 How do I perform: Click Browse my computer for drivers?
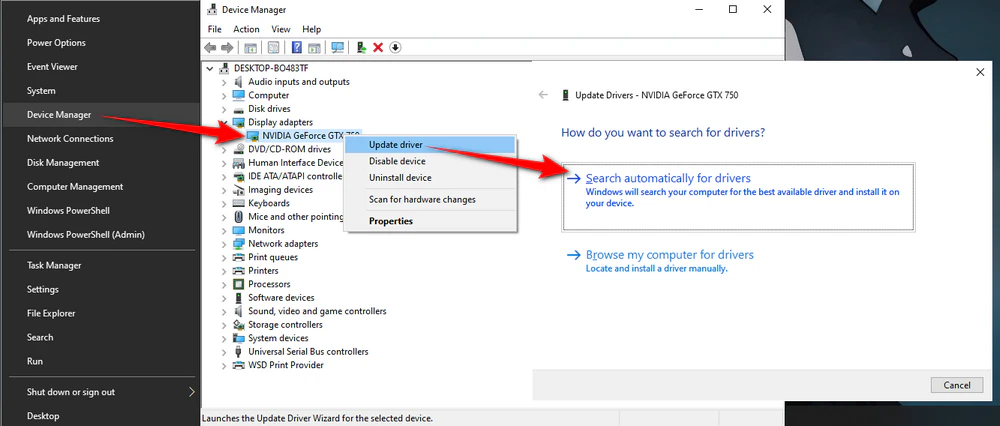669,255
